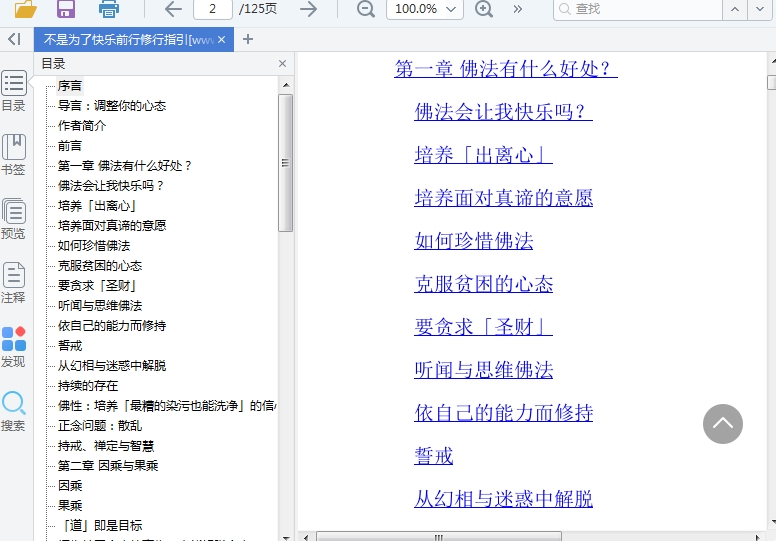Select 从幻相与迷惑中解脱 in the outline
Screen dimensions: 776x541
click(x=112, y=366)
